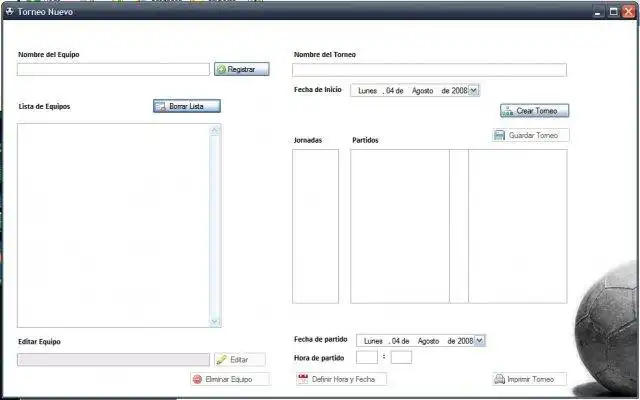This screenshot has height=400, width=640.
Task: Click the Borrar Lista list icon
Action: (x=161, y=106)
